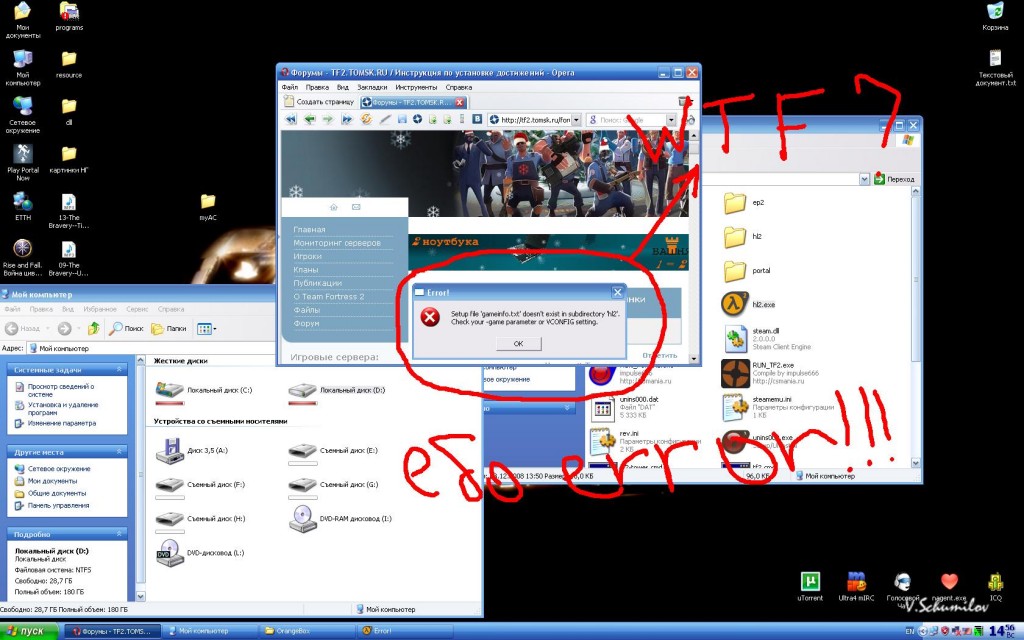Screen dimensions: 1024x640
Task: Click the Папки button in Мой компьютер toolbar
Action: [168, 328]
